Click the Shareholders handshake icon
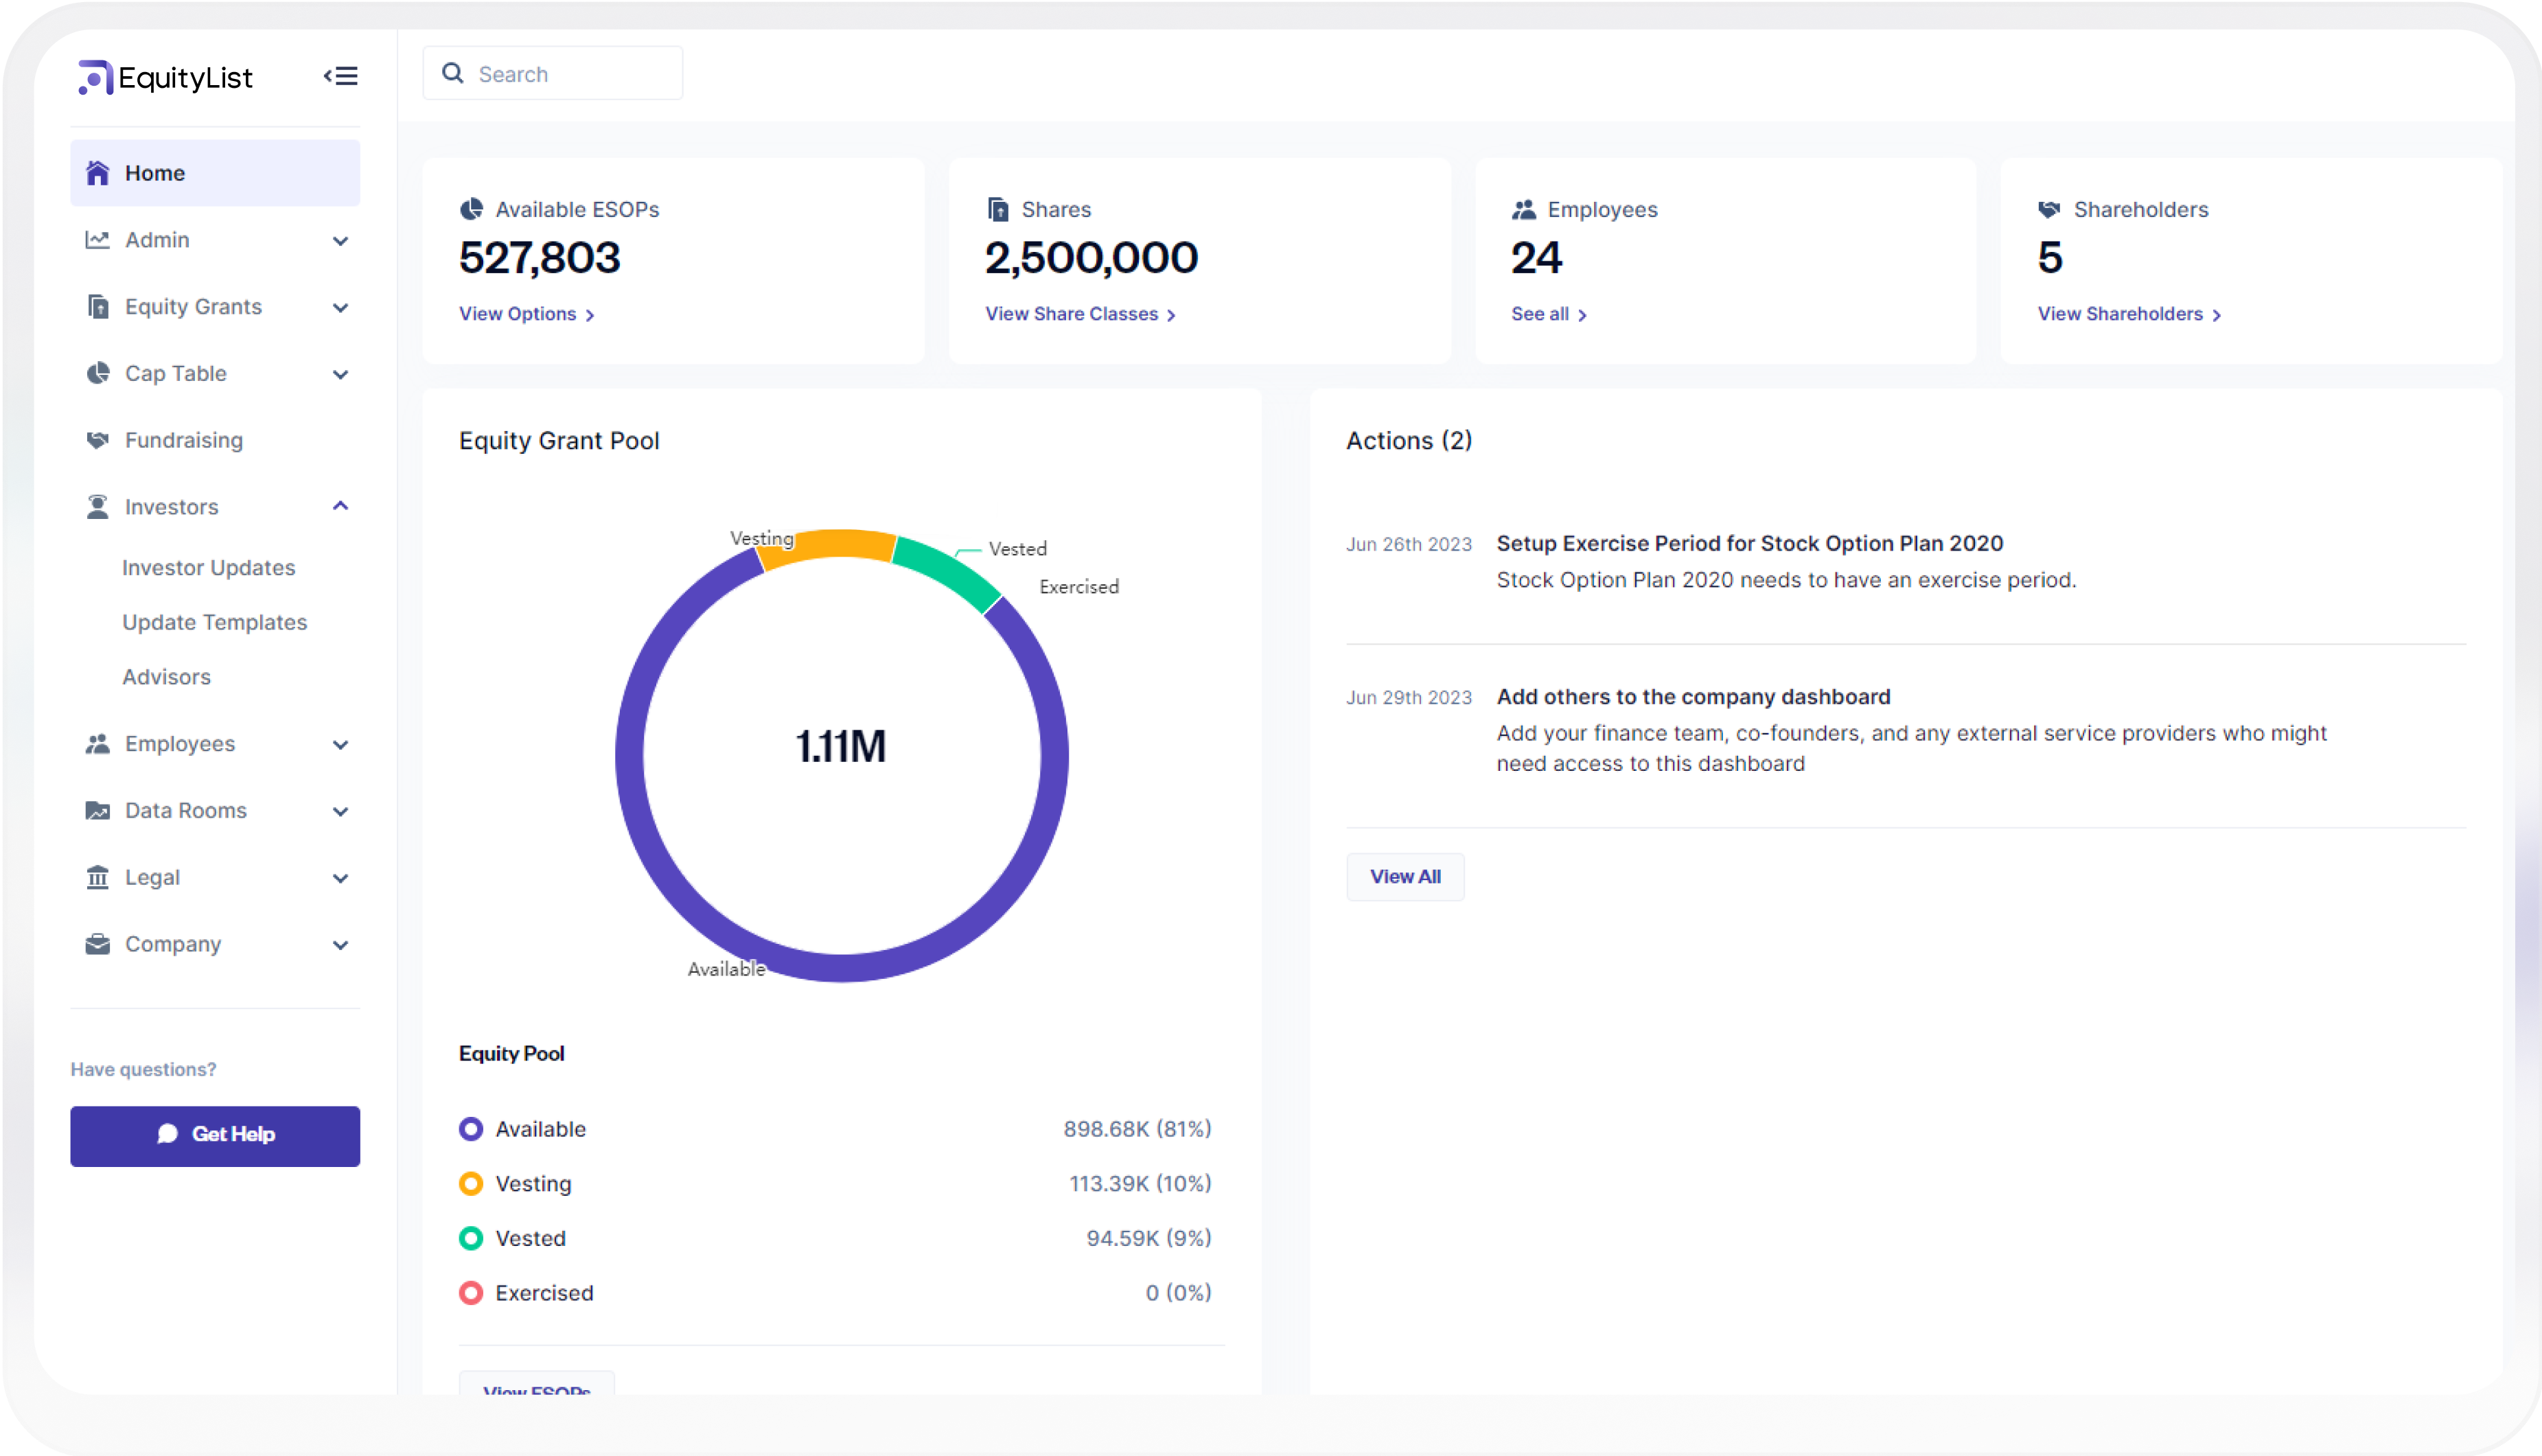Image resolution: width=2542 pixels, height=1456 pixels. tap(2048, 209)
